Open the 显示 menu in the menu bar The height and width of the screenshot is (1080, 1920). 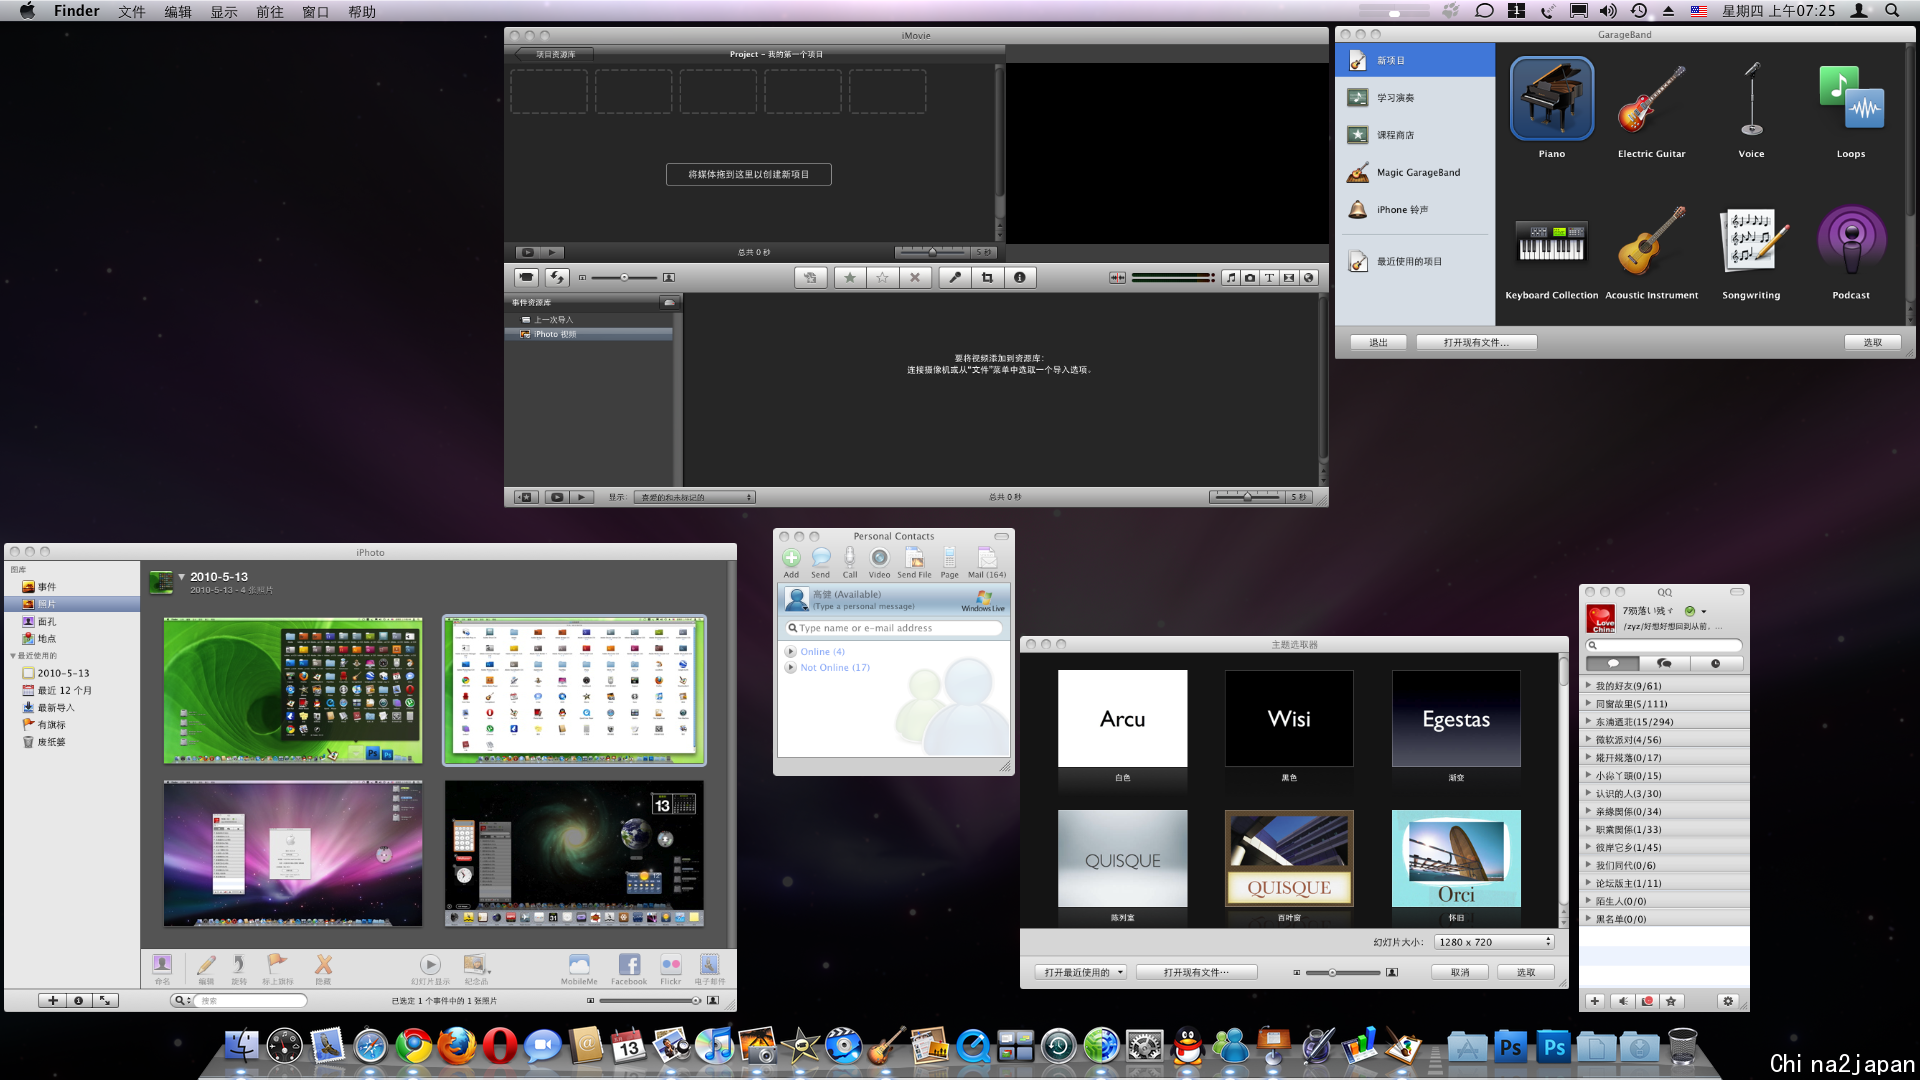224,11
